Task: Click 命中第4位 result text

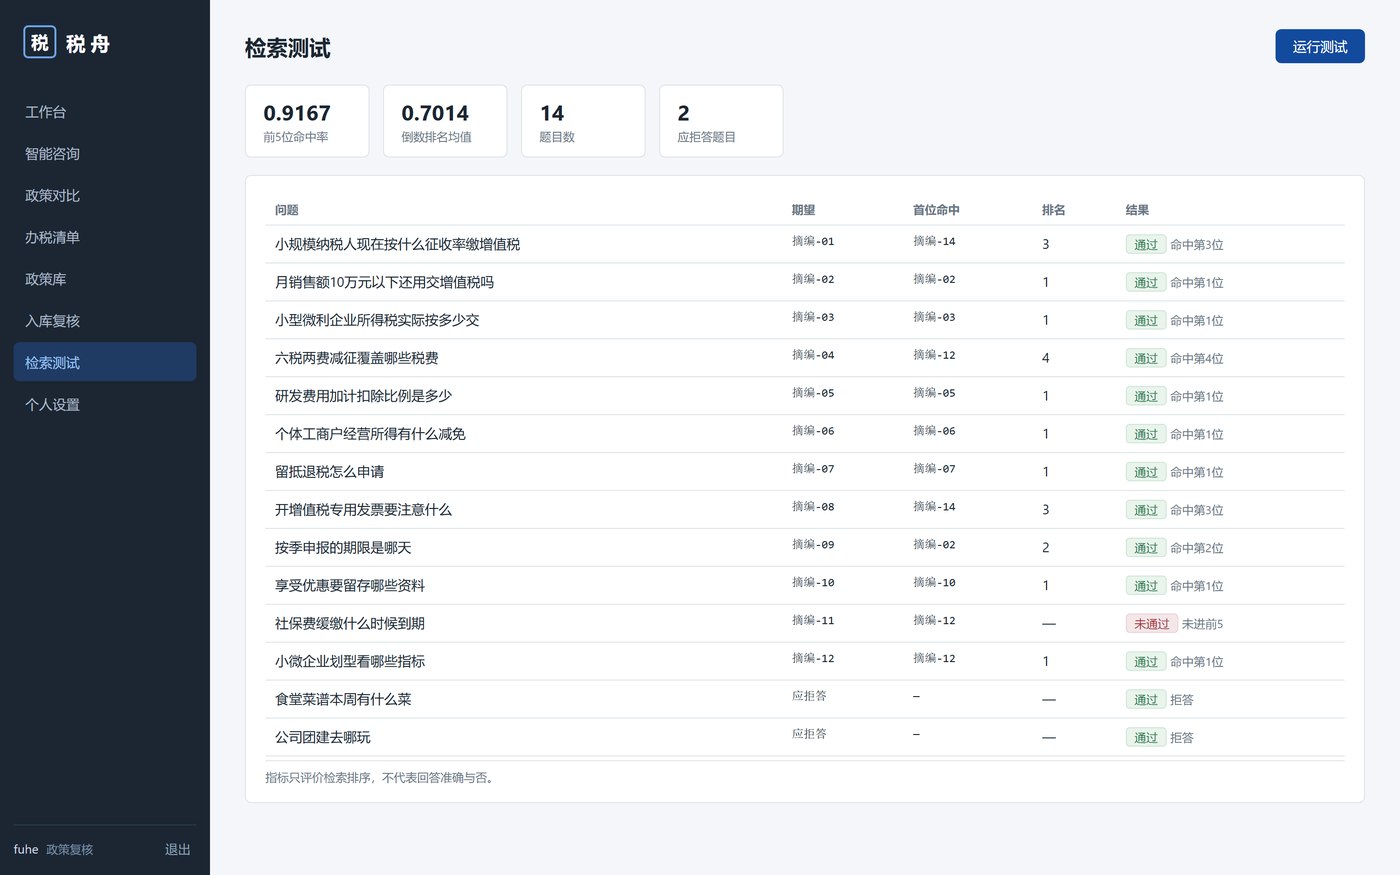Action: [x=1197, y=358]
